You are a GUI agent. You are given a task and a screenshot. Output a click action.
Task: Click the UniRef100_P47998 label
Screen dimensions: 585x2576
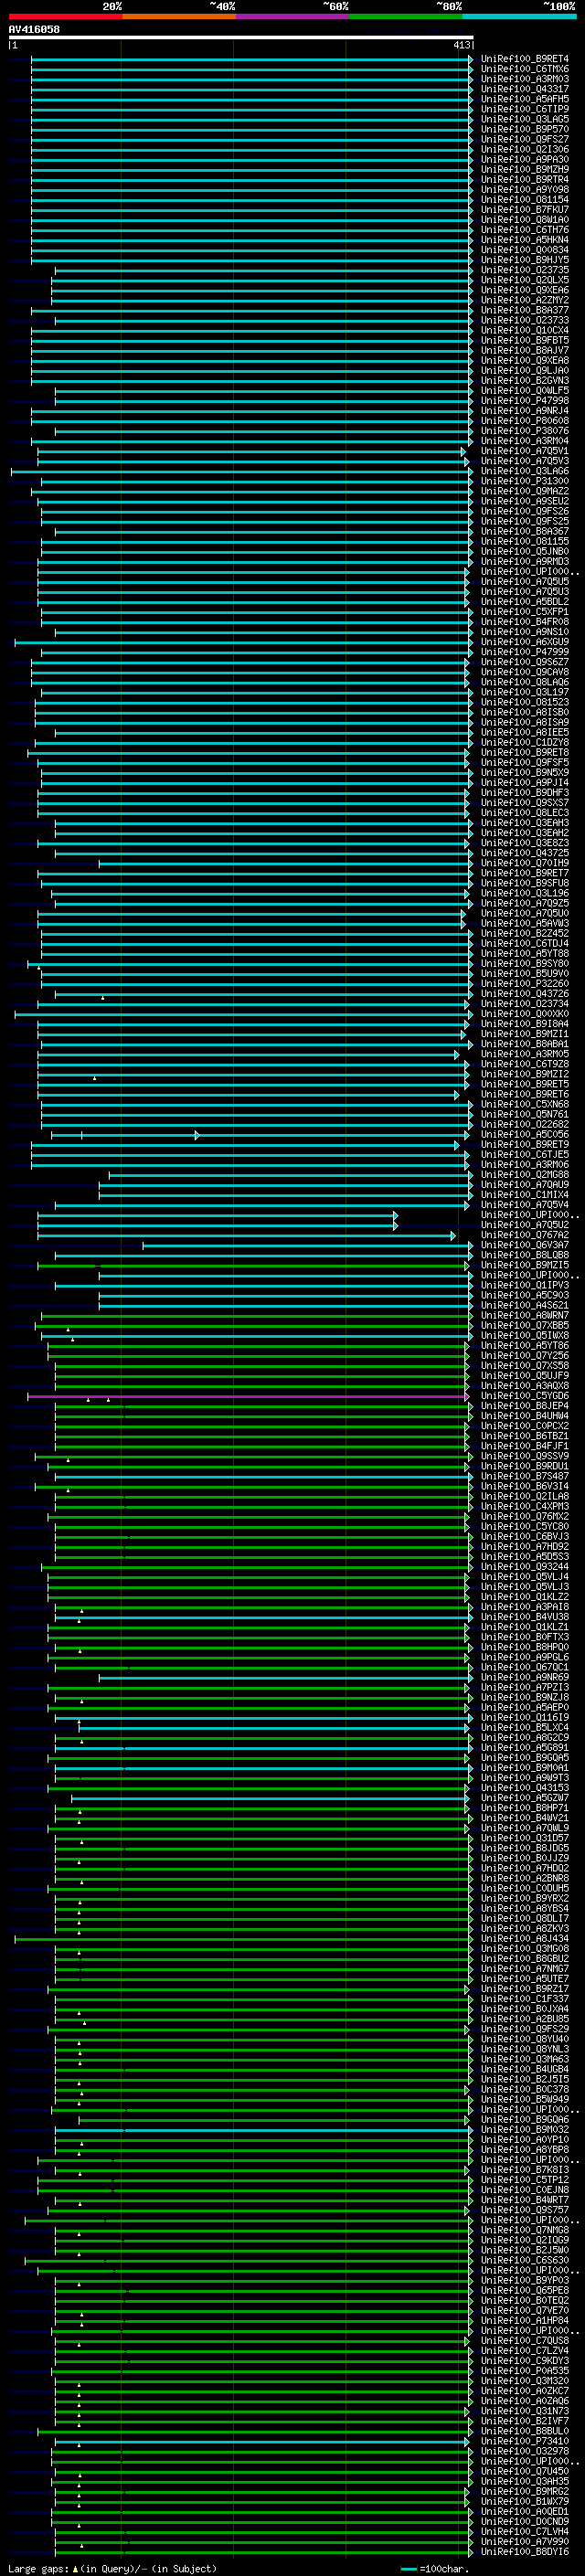(x=524, y=400)
